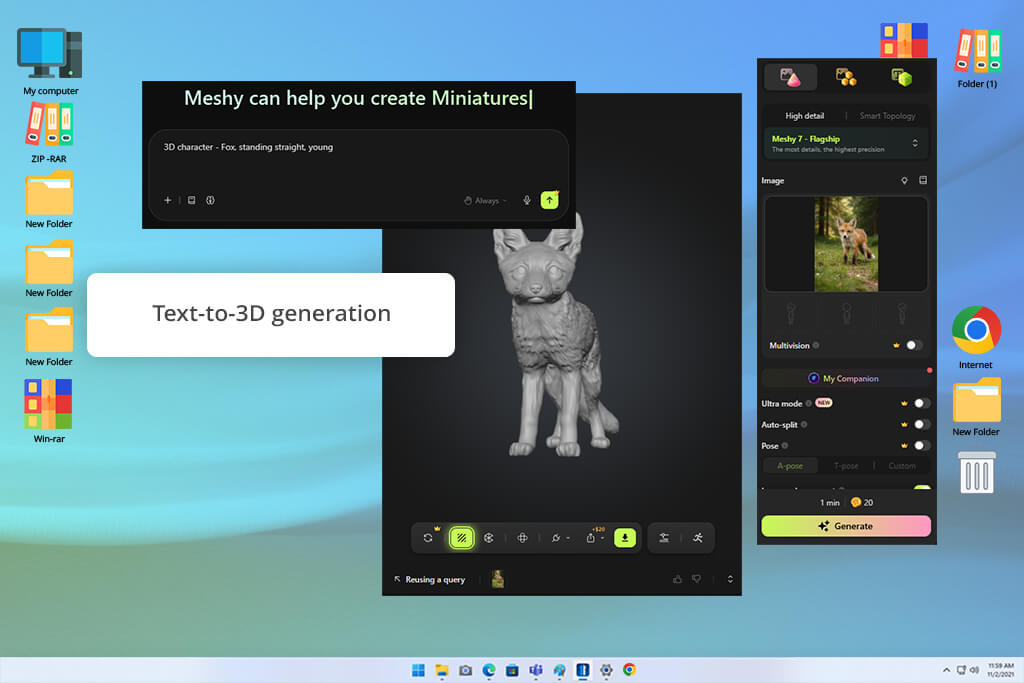Open the Always dropdown in prompt box
This screenshot has height=683, width=1024.
(485, 200)
